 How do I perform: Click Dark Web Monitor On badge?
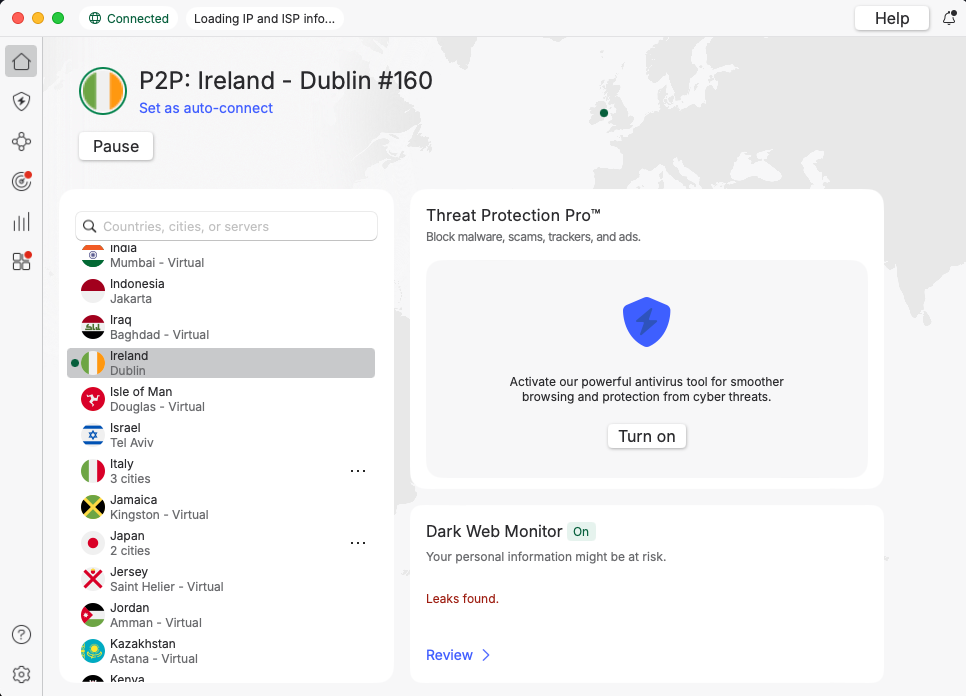click(x=581, y=532)
